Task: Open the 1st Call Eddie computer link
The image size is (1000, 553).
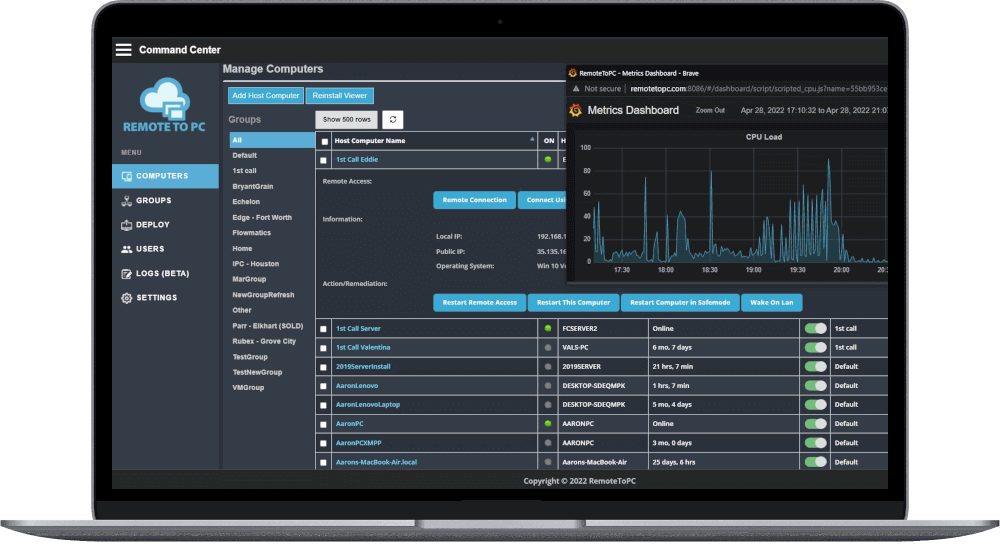Action: tap(357, 159)
